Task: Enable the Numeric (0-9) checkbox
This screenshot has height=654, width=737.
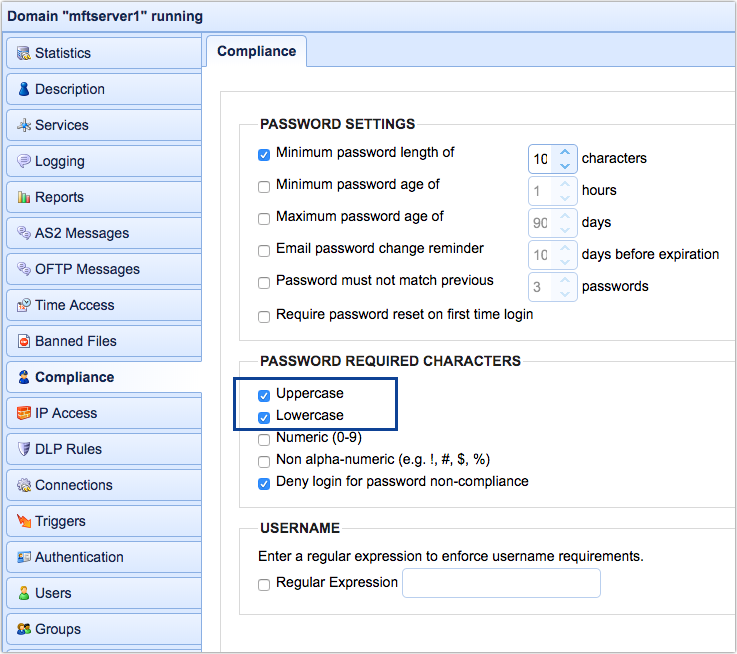Action: [264, 439]
